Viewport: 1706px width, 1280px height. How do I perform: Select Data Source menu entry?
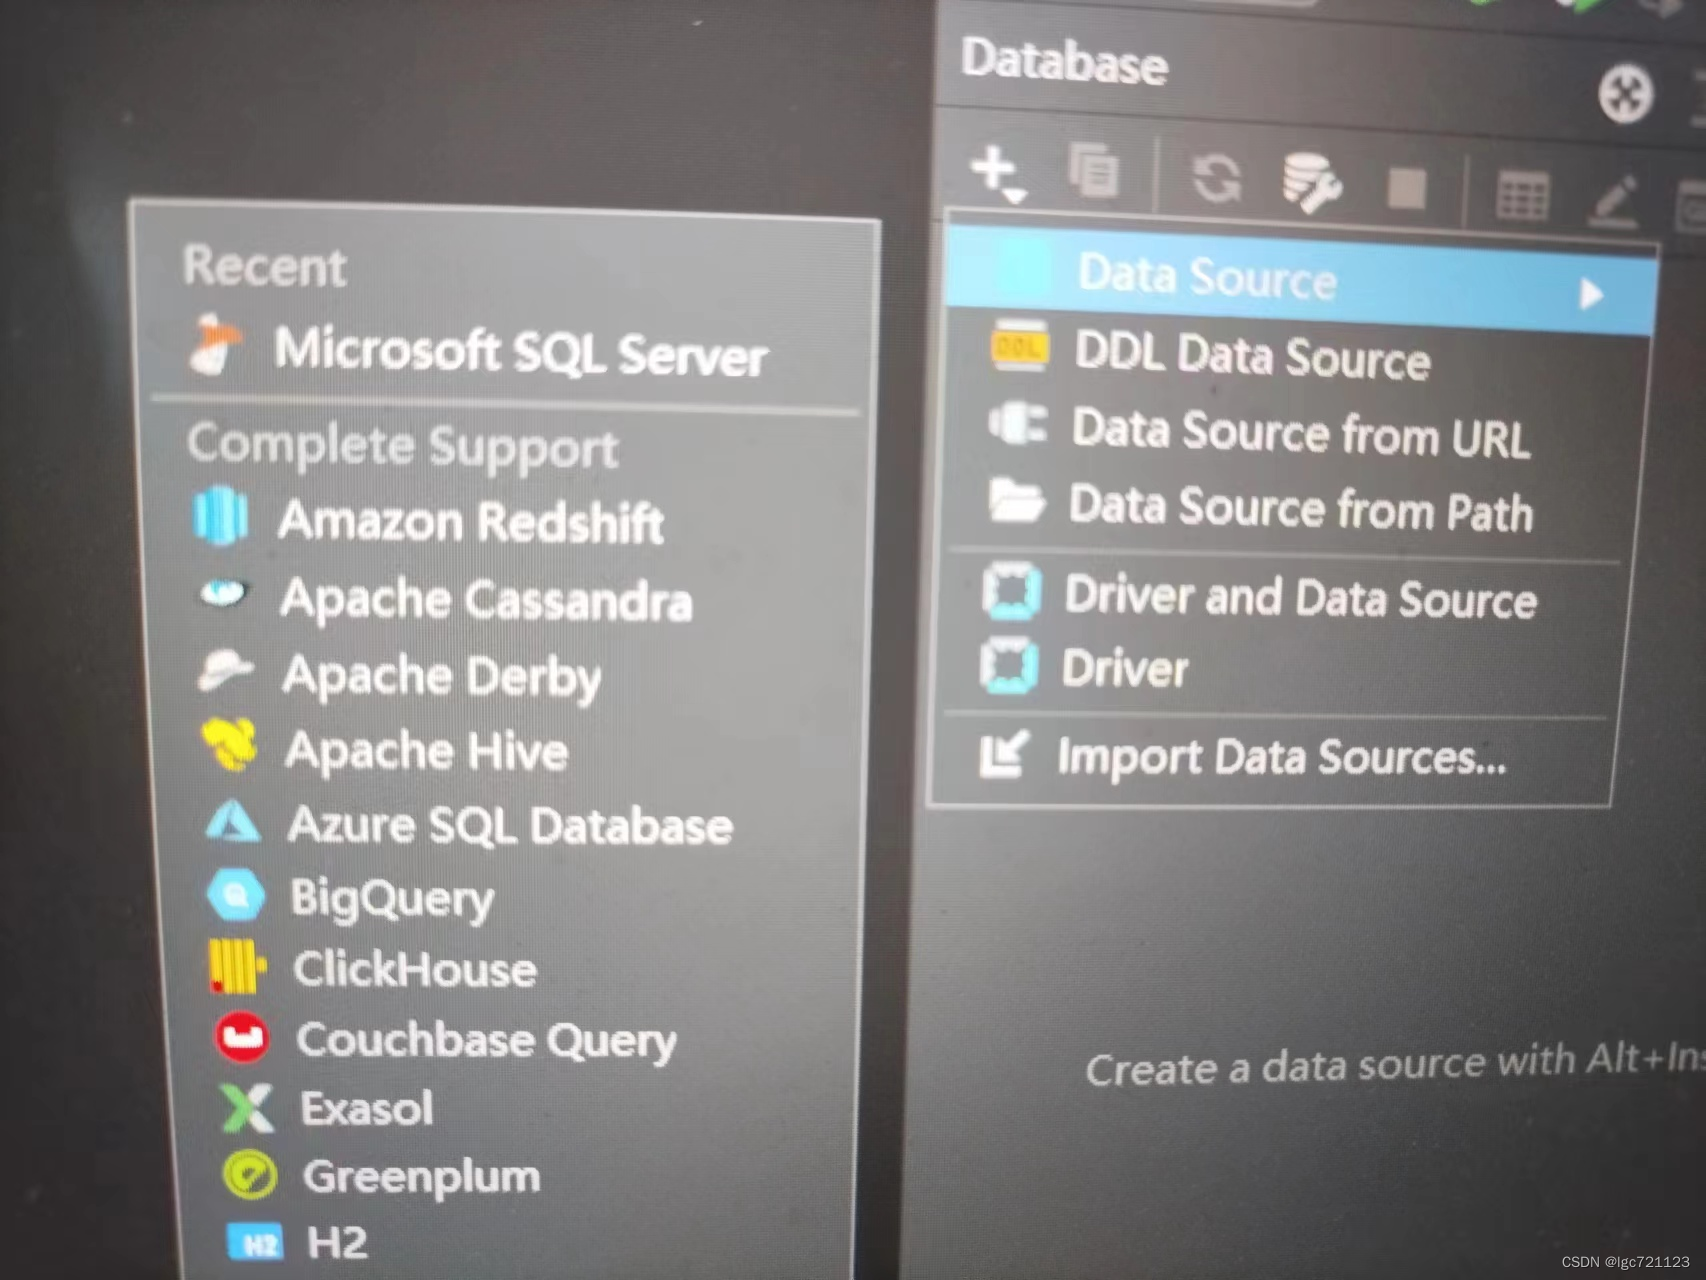[1299, 281]
